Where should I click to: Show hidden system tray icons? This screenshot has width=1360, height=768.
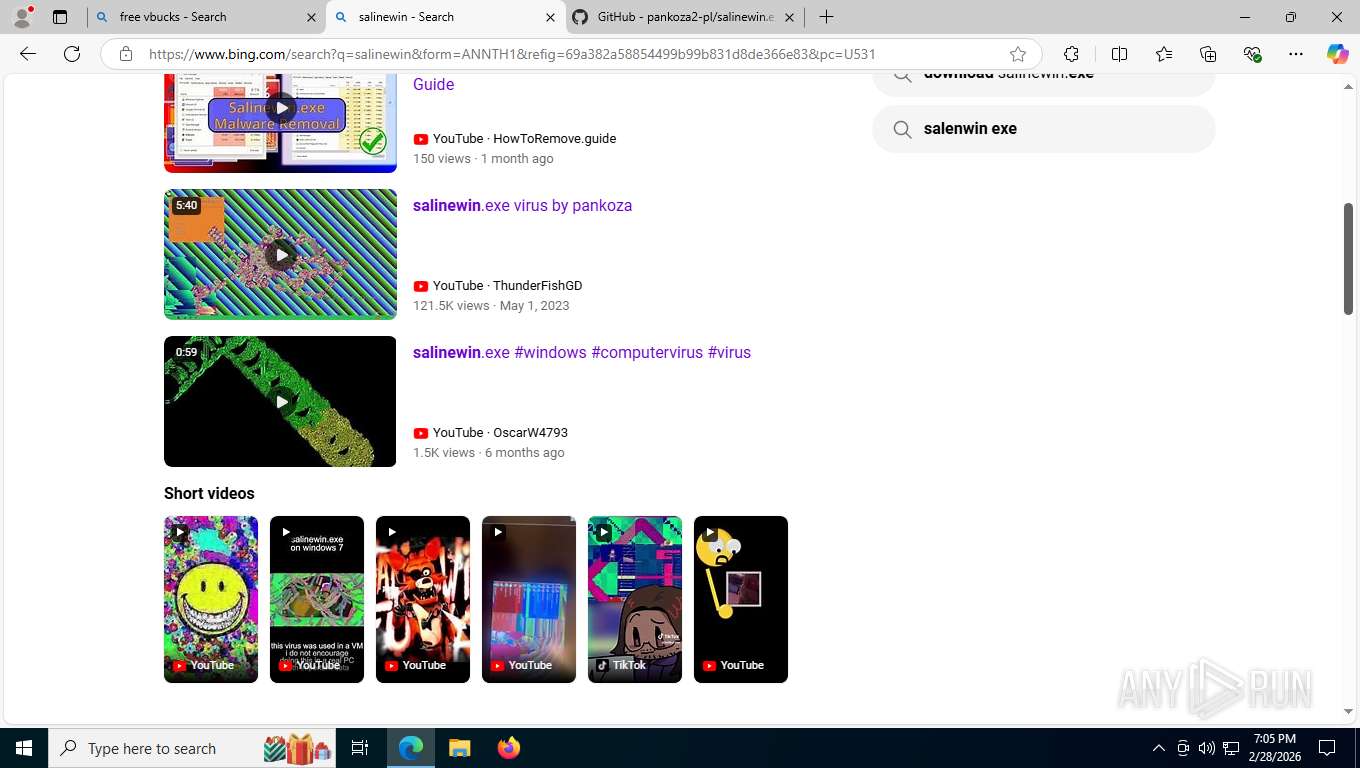tap(1159, 748)
